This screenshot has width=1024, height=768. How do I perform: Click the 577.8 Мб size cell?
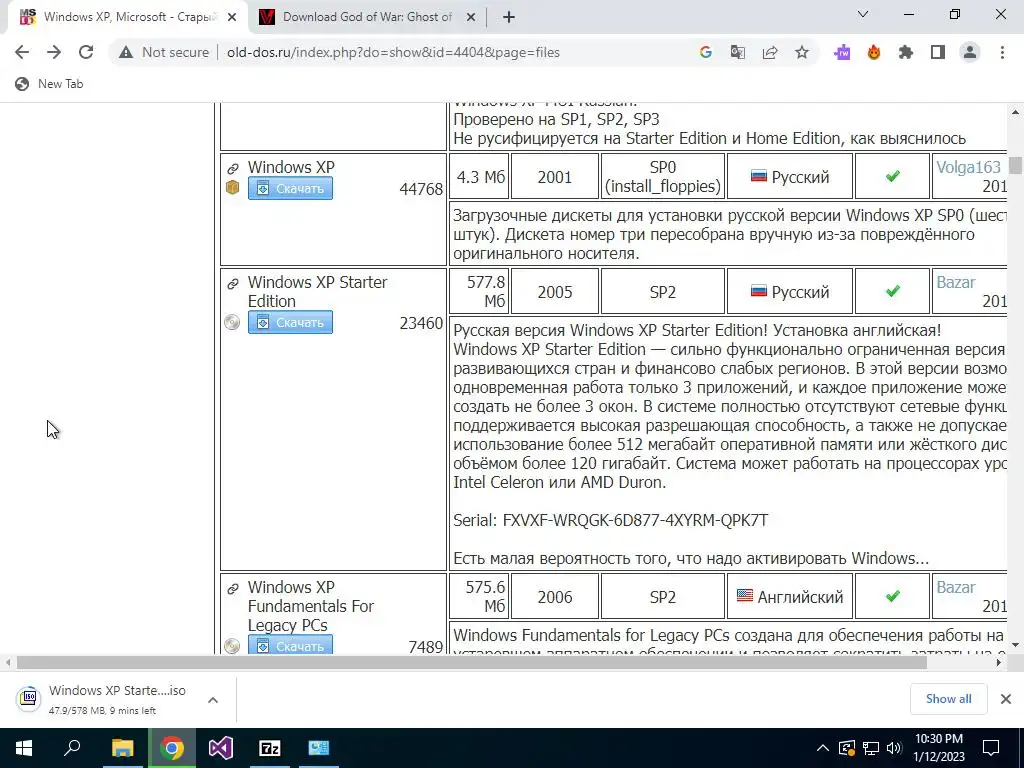coord(479,291)
